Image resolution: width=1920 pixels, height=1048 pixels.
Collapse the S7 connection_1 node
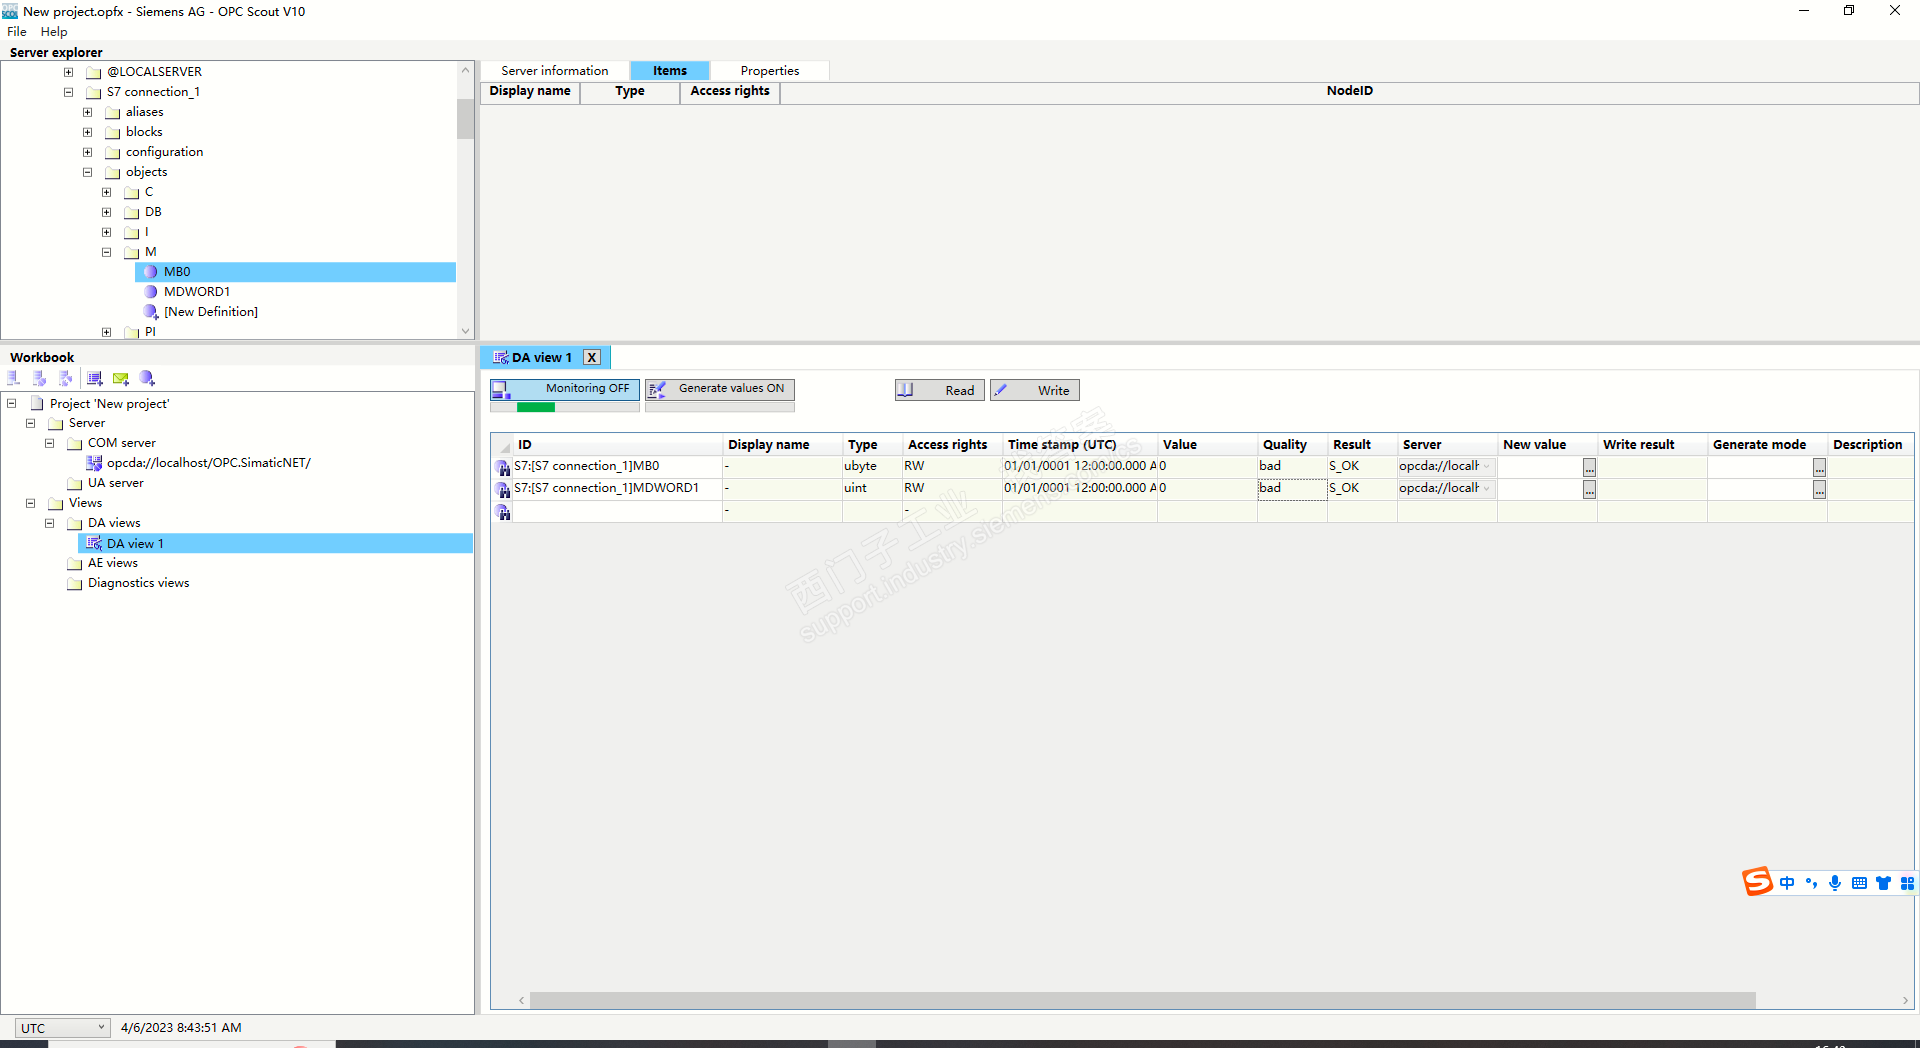click(68, 92)
